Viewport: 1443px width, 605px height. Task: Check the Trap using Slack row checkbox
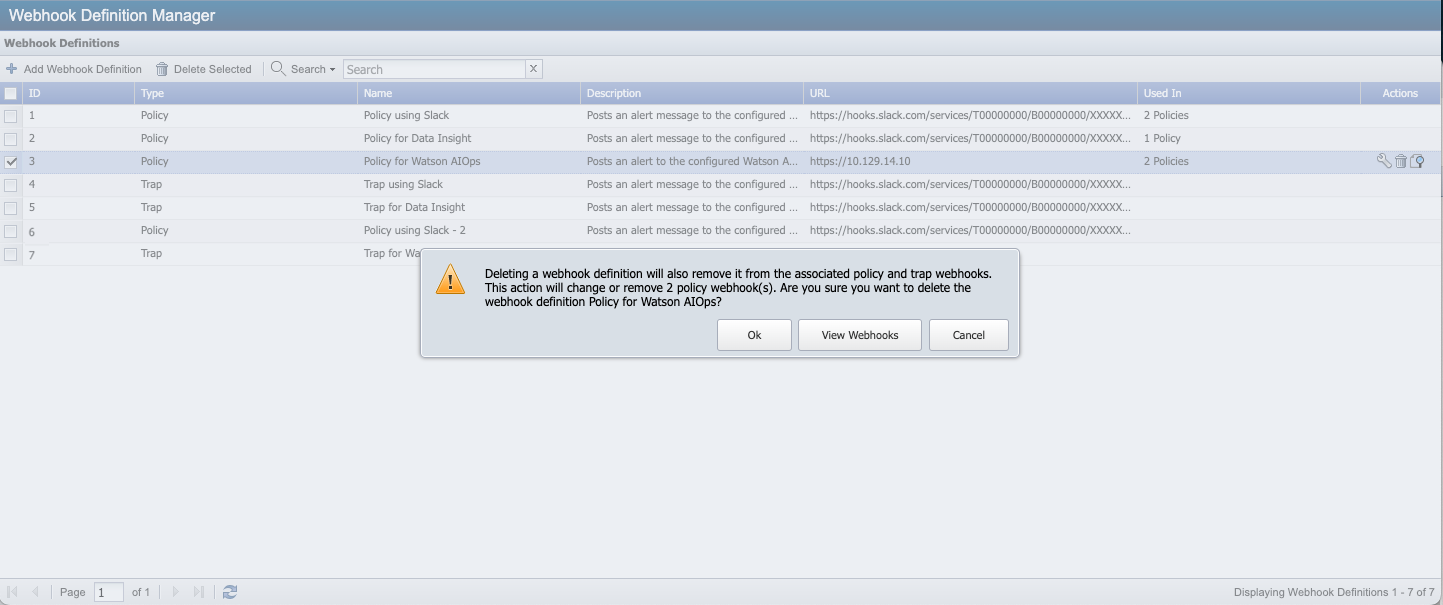click(x=11, y=185)
